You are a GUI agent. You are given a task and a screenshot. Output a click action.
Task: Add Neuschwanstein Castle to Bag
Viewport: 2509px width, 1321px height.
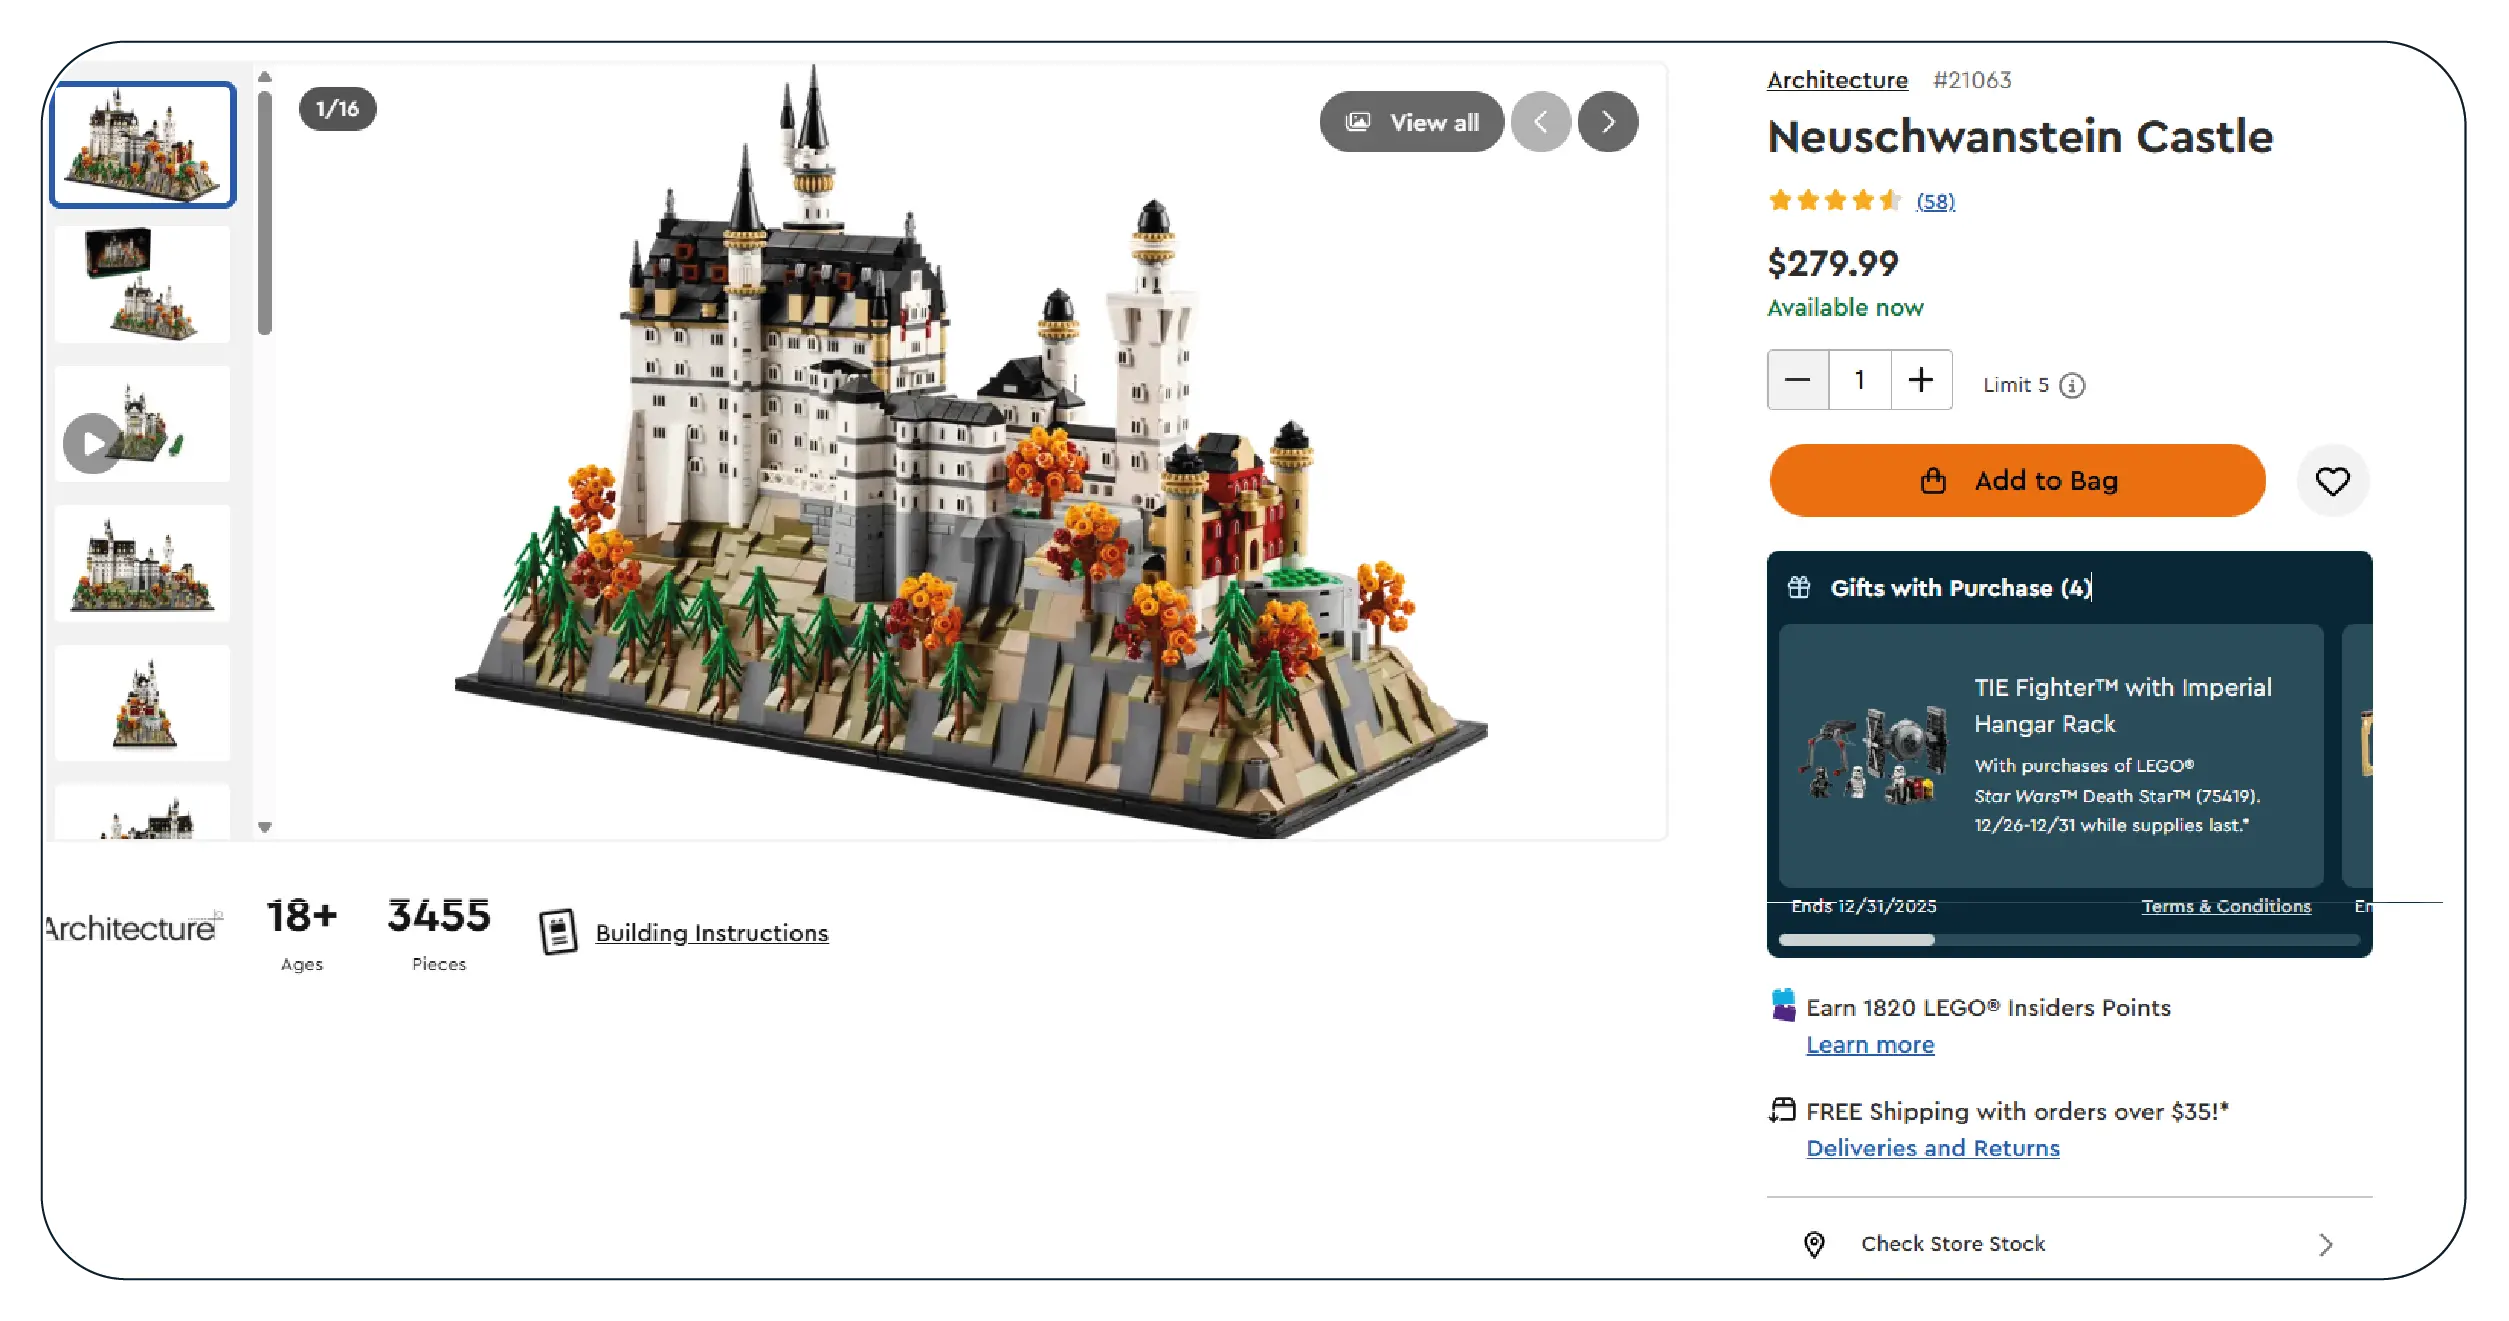(2016, 481)
